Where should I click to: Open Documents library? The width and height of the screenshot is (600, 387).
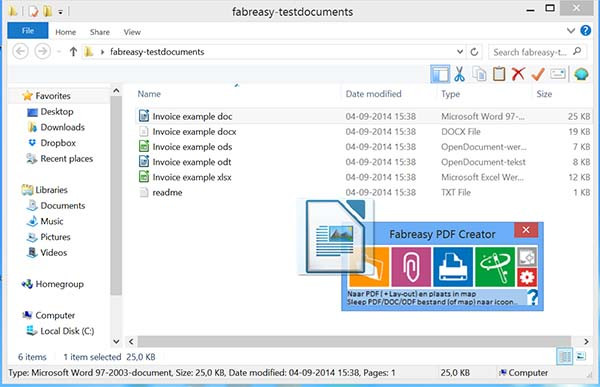56,206
